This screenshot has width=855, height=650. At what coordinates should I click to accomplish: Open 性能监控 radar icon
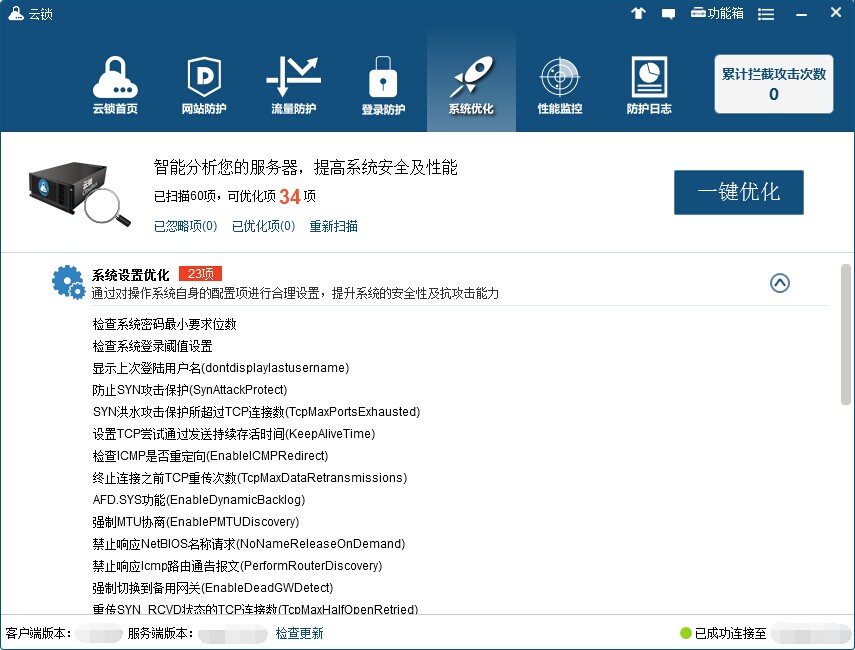(x=560, y=86)
